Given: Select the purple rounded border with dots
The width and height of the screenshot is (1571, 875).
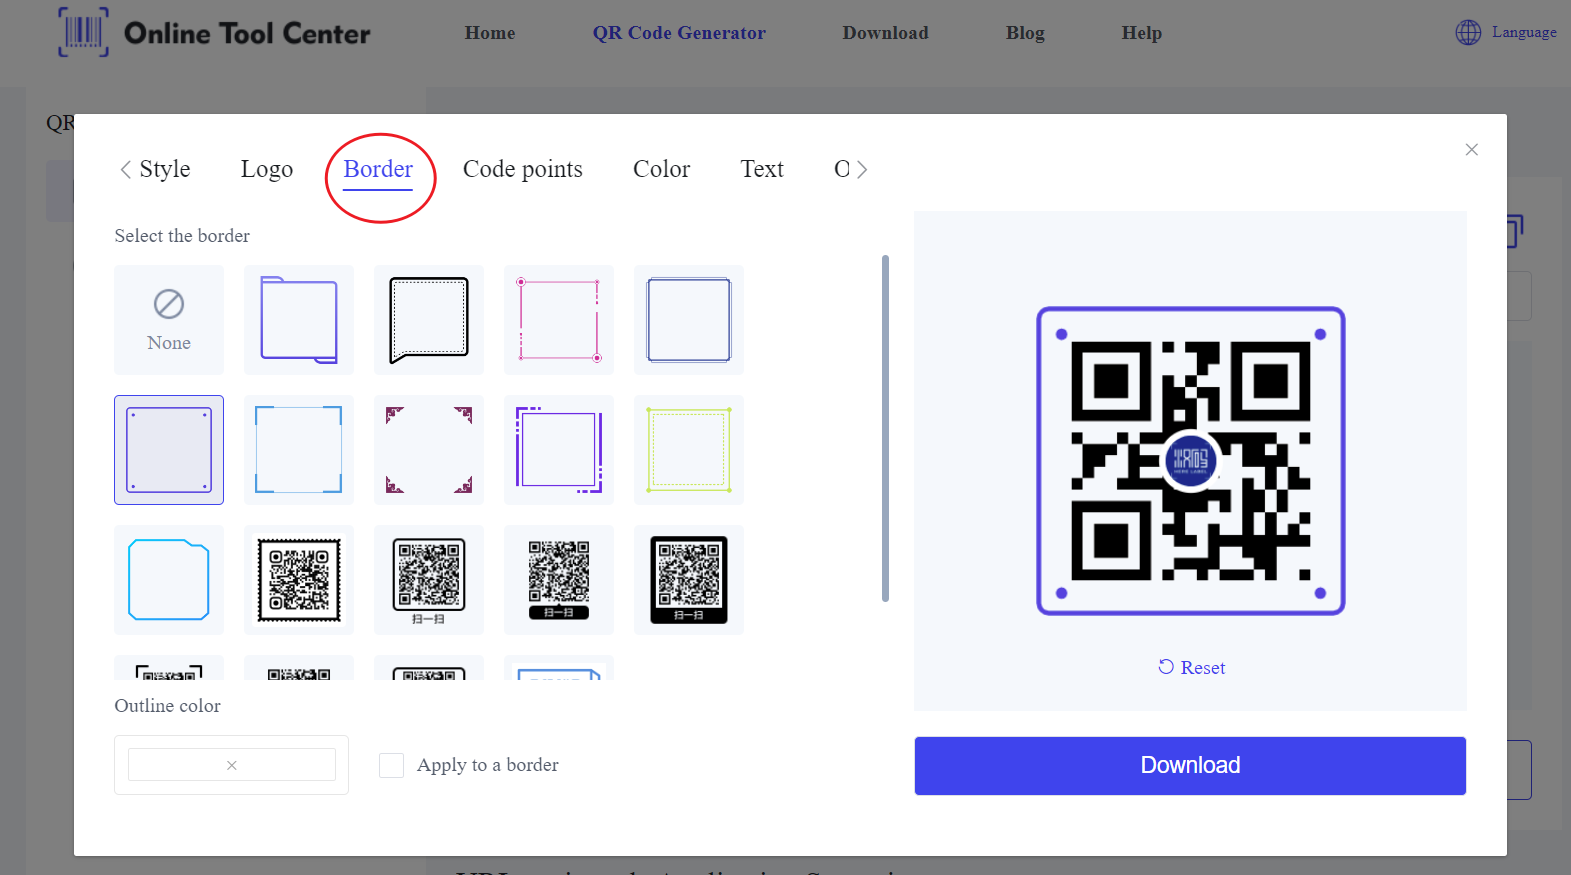Looking at the screenshot, I should [169, 450].
